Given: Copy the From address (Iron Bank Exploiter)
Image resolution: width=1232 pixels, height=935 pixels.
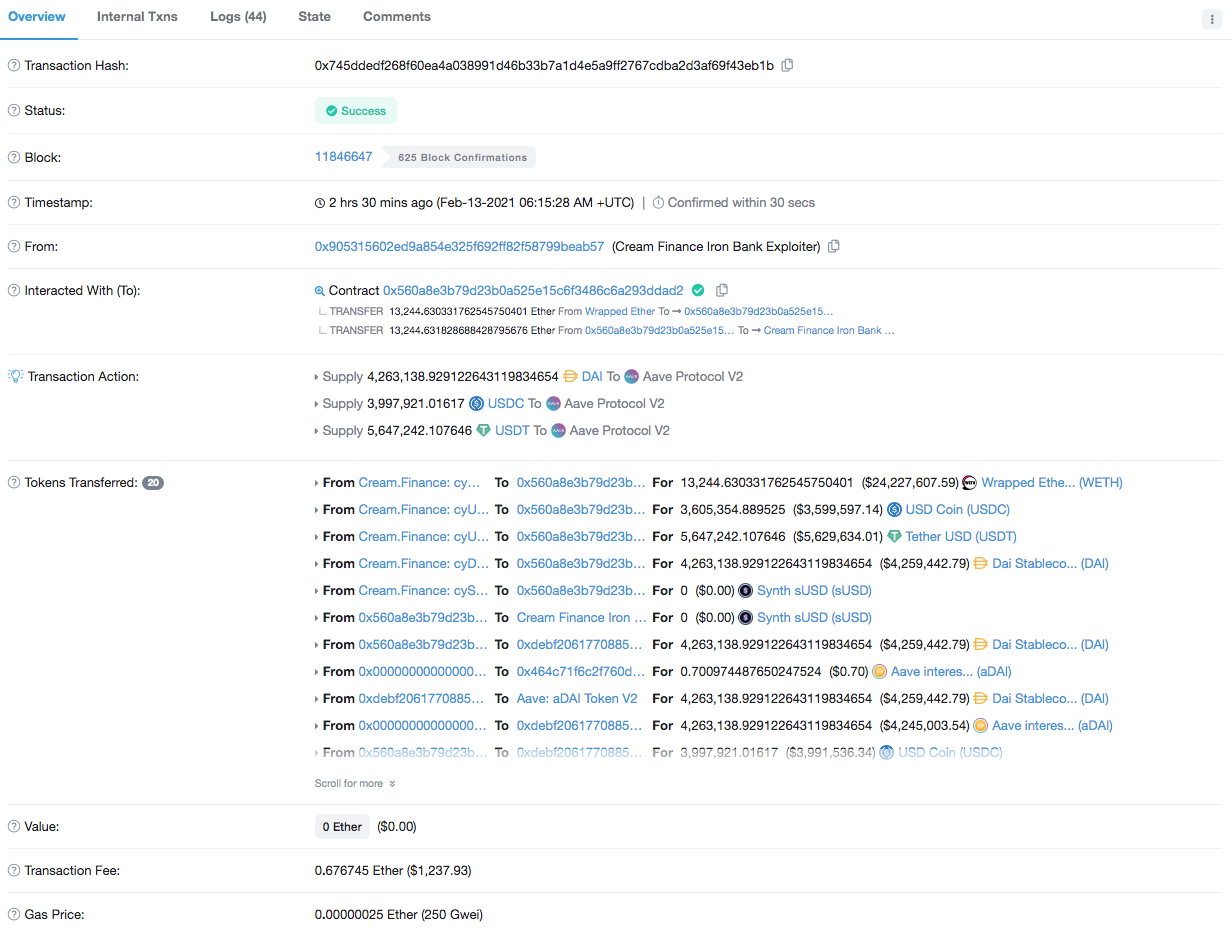Looking at the screenshot, I should (834, 246).
